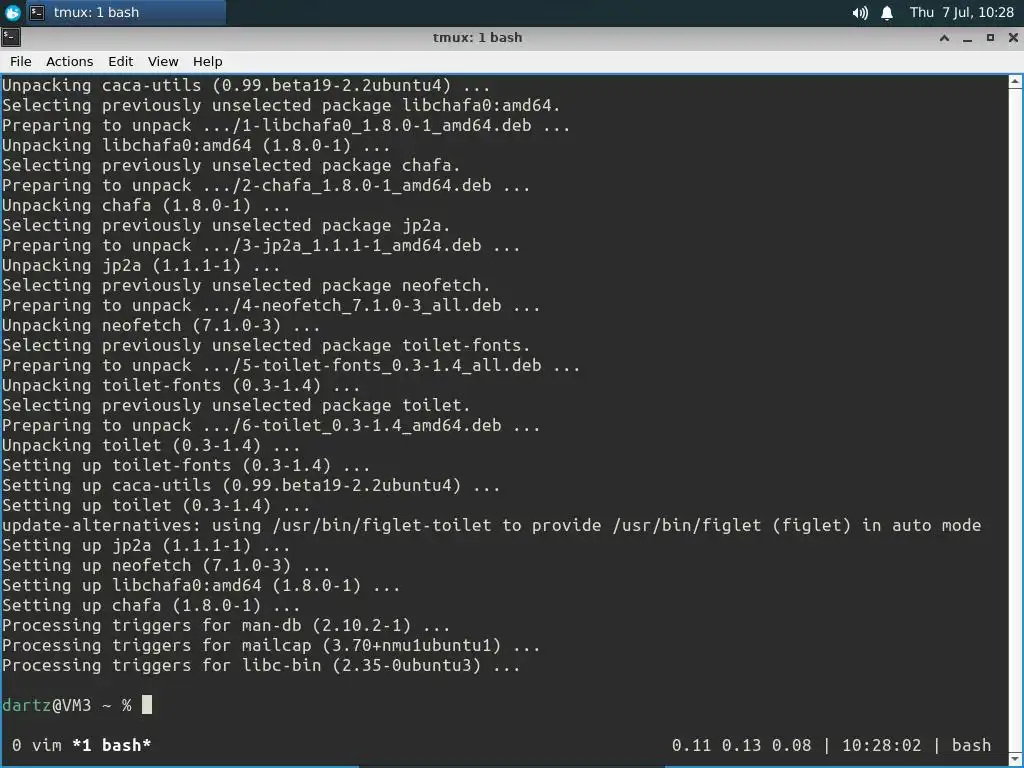Screen dimensions: 1024x768
Task: Shade window with the up-arrow title button
Action: [944, 38]
